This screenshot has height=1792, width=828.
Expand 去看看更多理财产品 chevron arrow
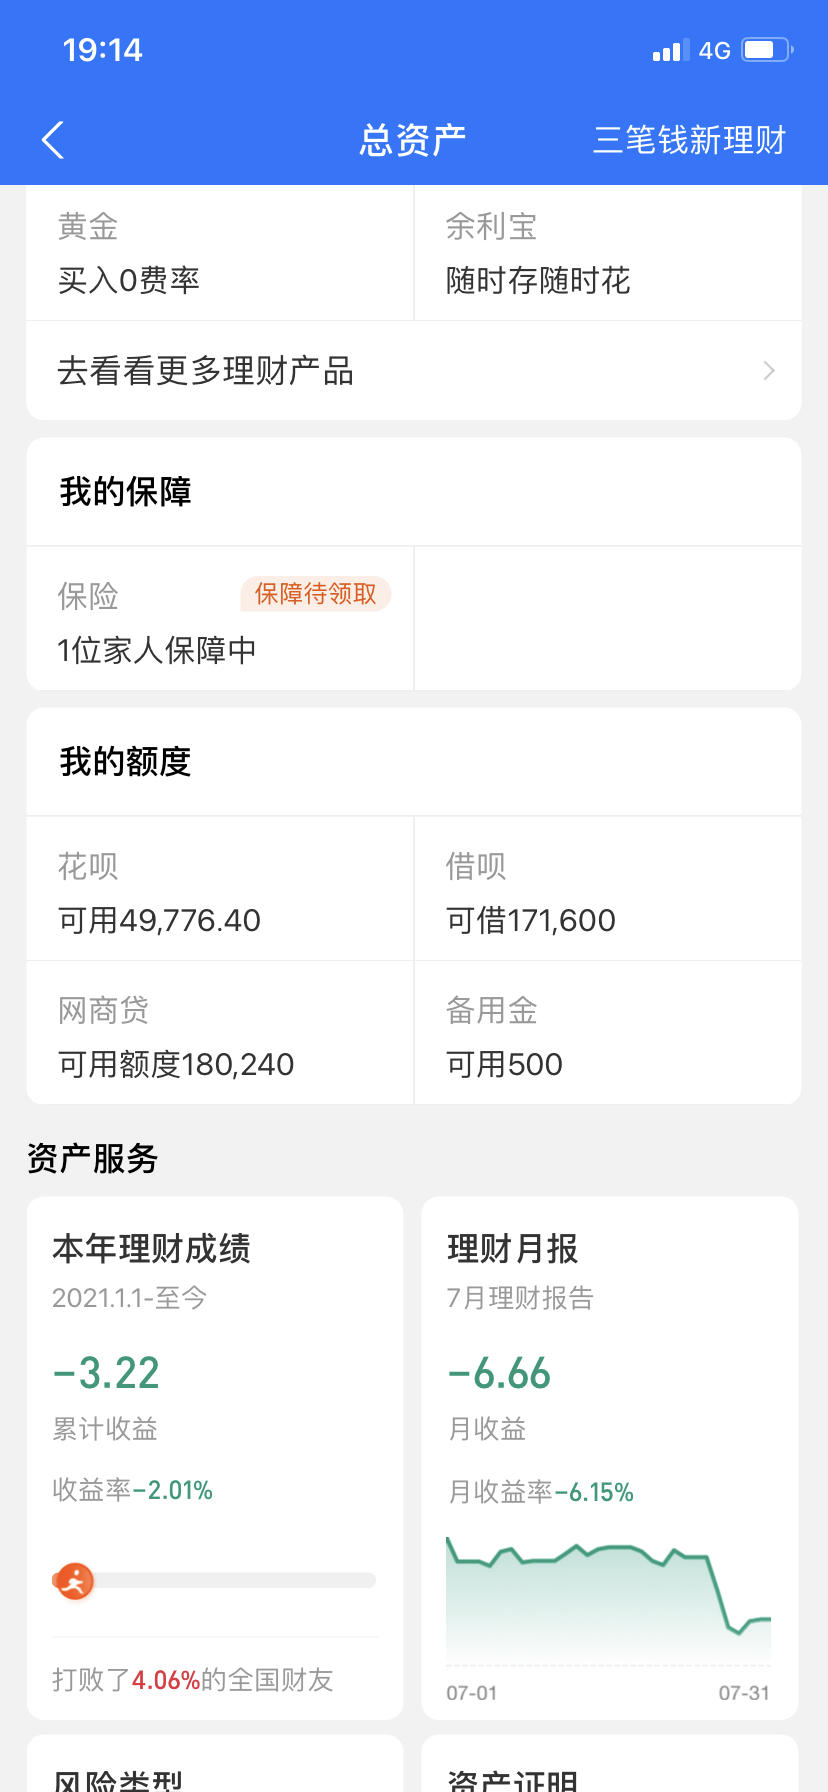[769, 371]
